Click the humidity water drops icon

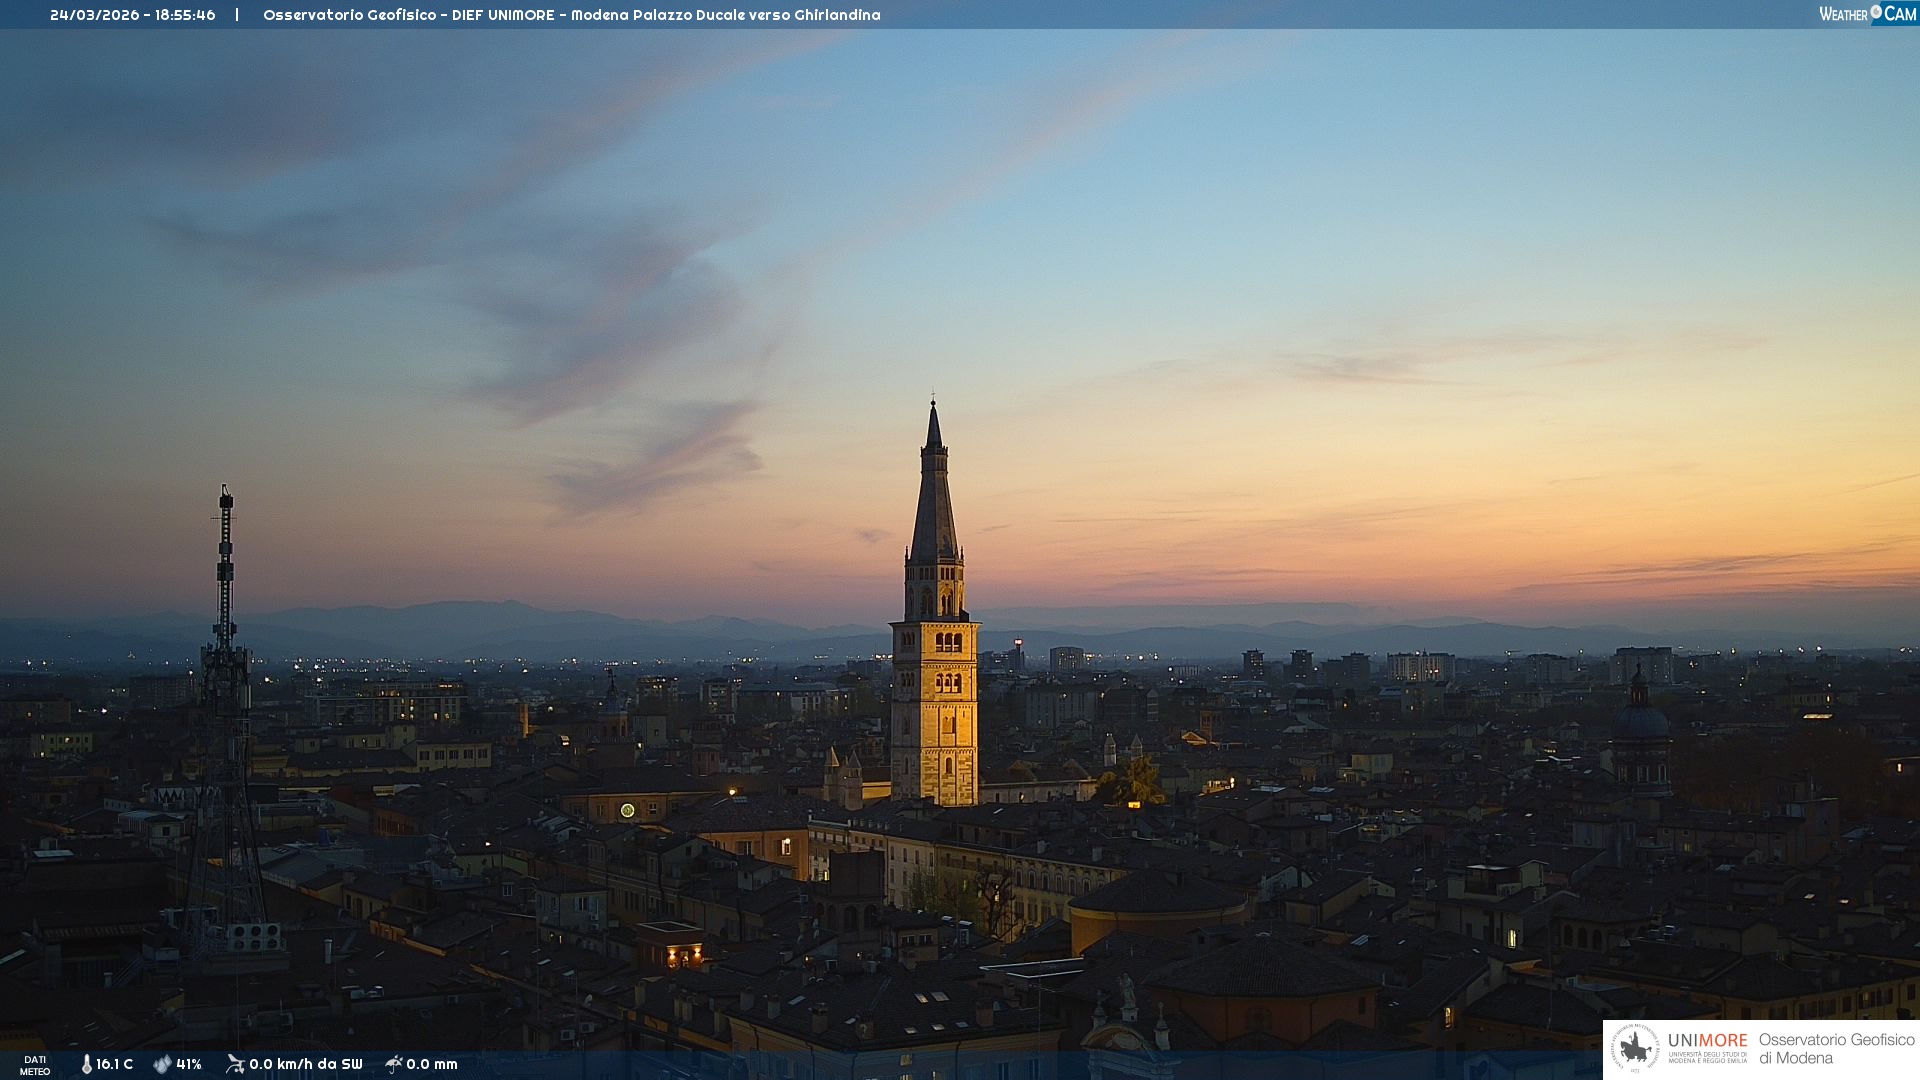click(x=162, y=1064)
